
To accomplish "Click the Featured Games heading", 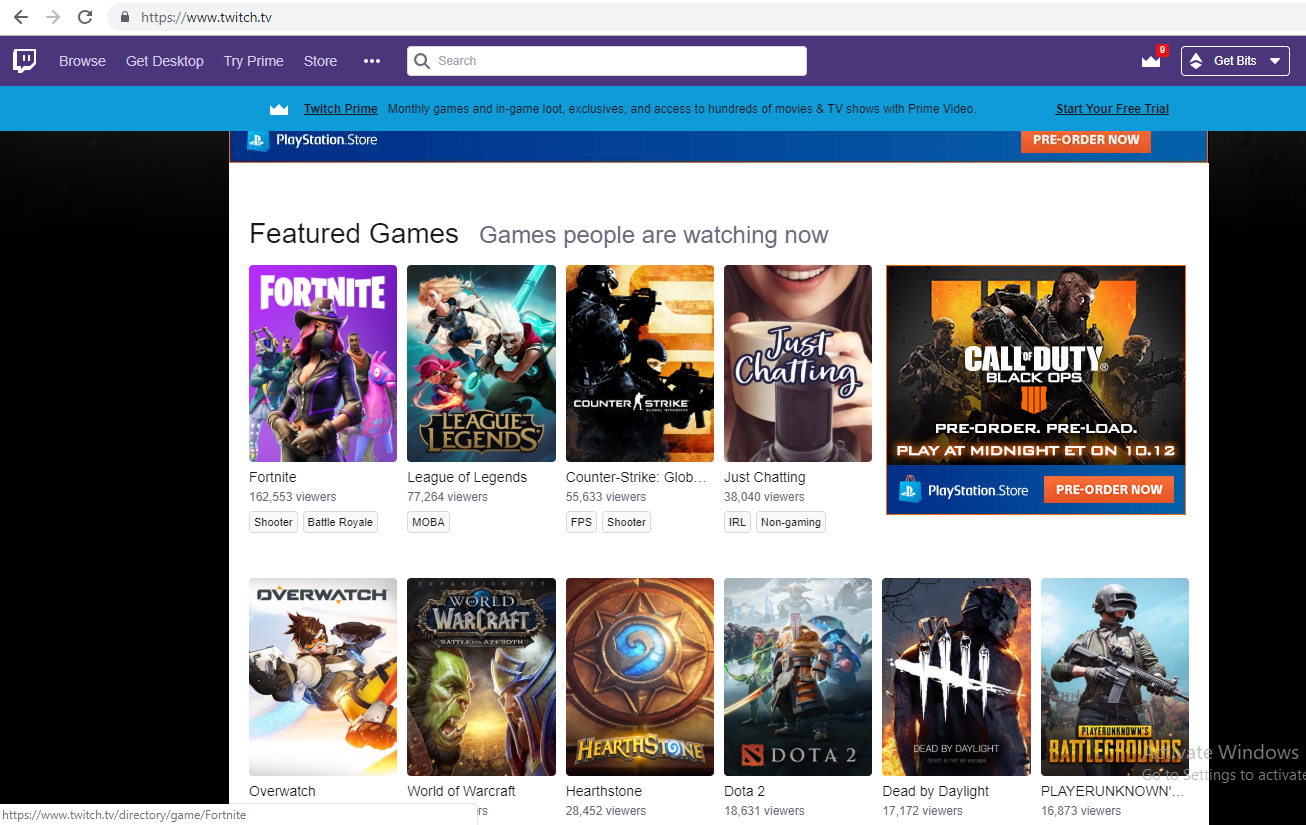I will [354, 234].
